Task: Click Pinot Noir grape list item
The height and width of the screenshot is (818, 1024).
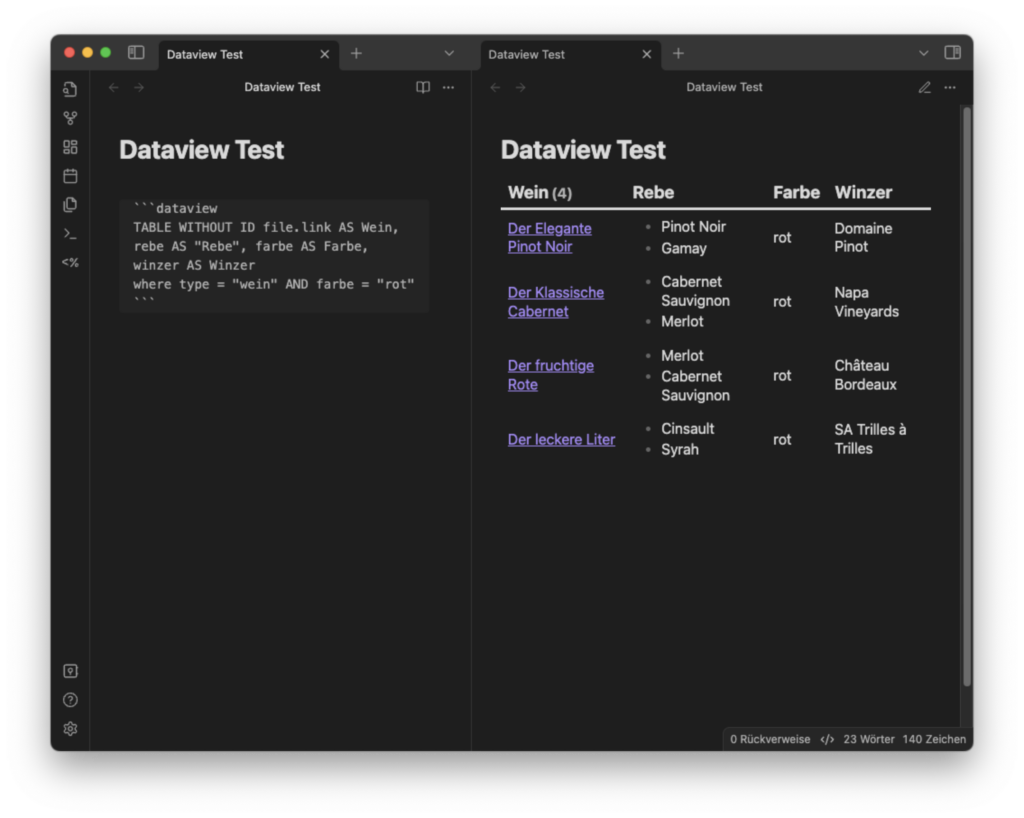Action: 694,227
